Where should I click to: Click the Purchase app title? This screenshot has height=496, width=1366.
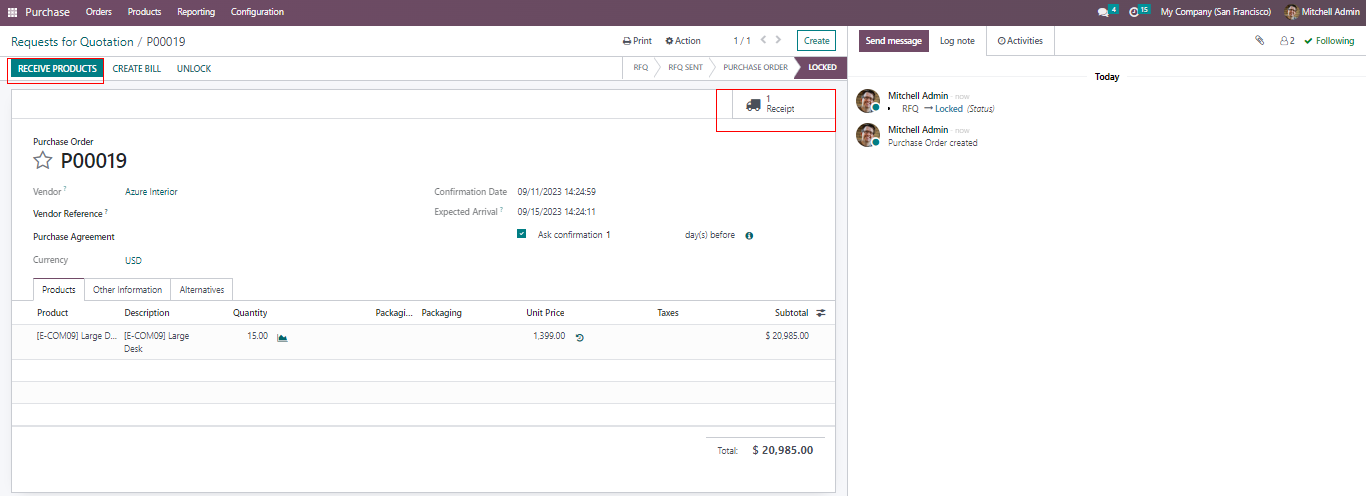pos(47,12)
